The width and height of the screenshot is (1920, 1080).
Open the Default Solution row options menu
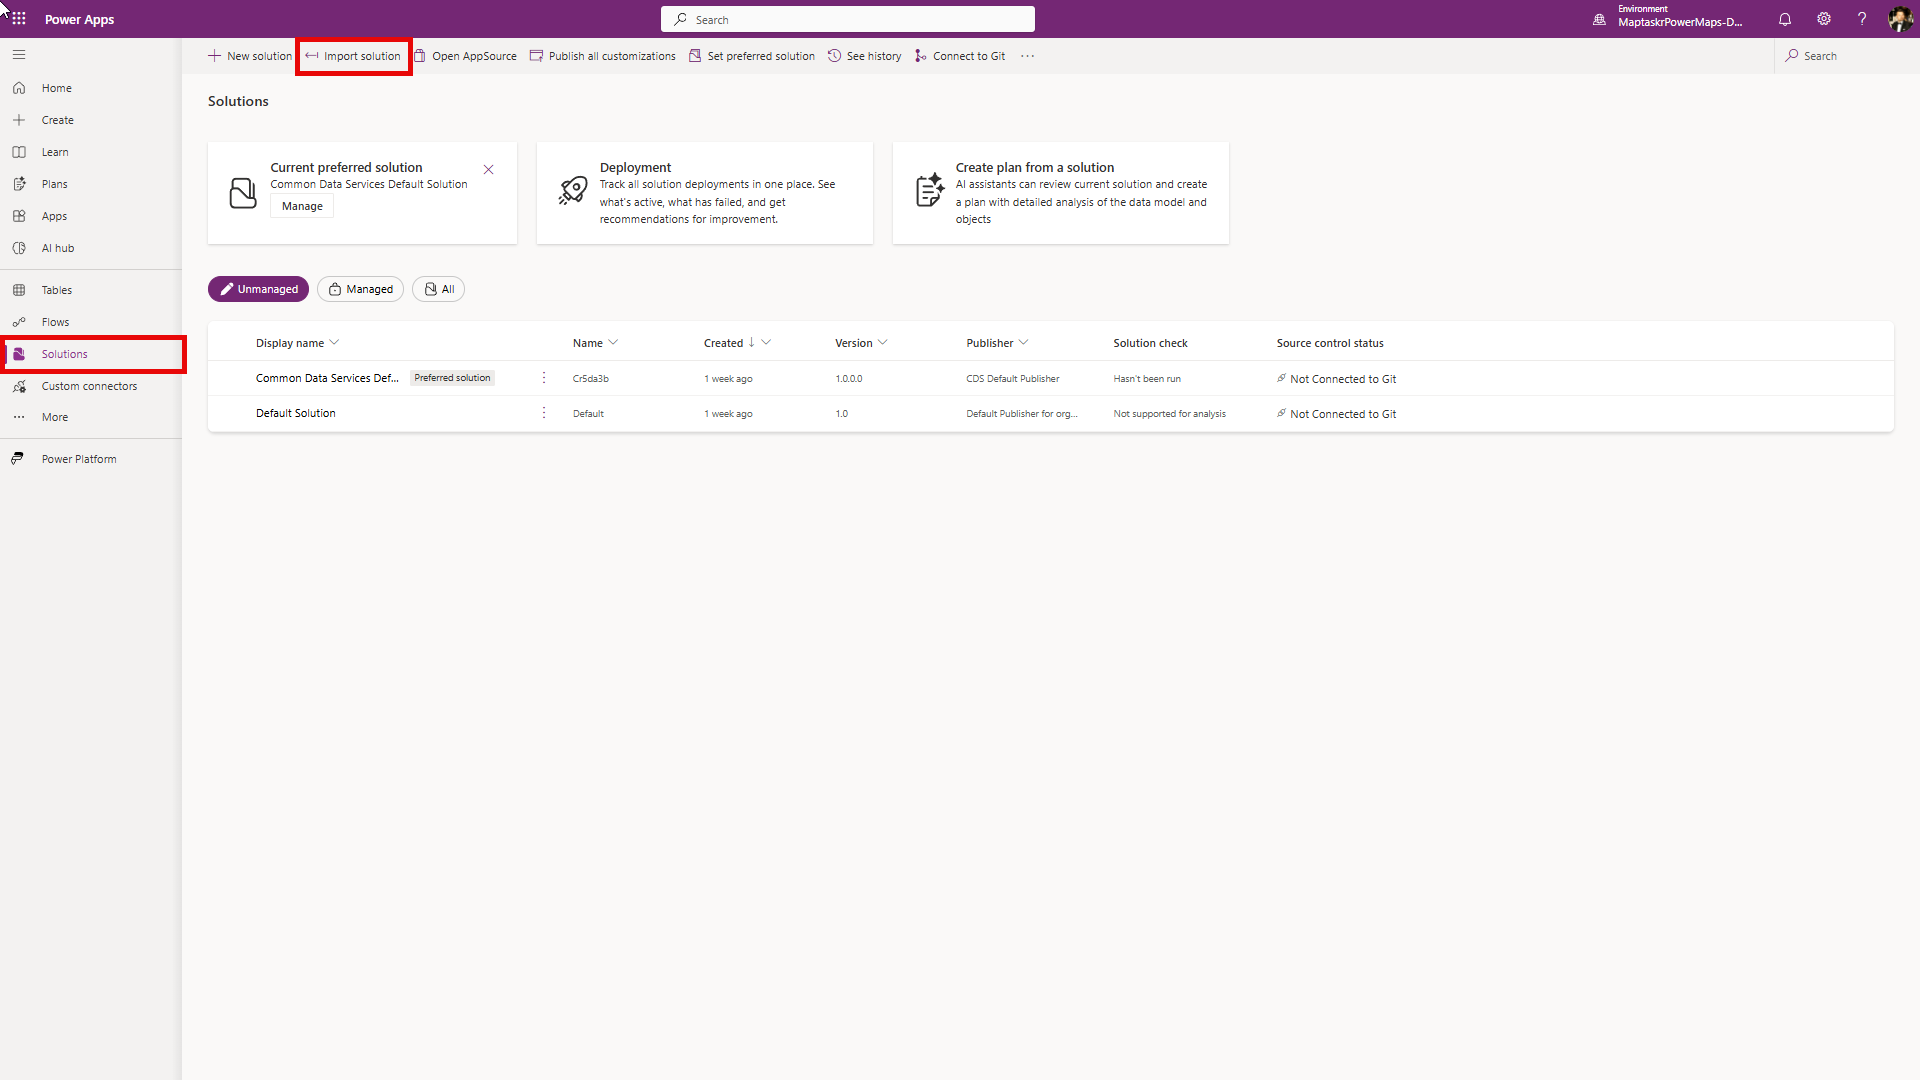543,412
